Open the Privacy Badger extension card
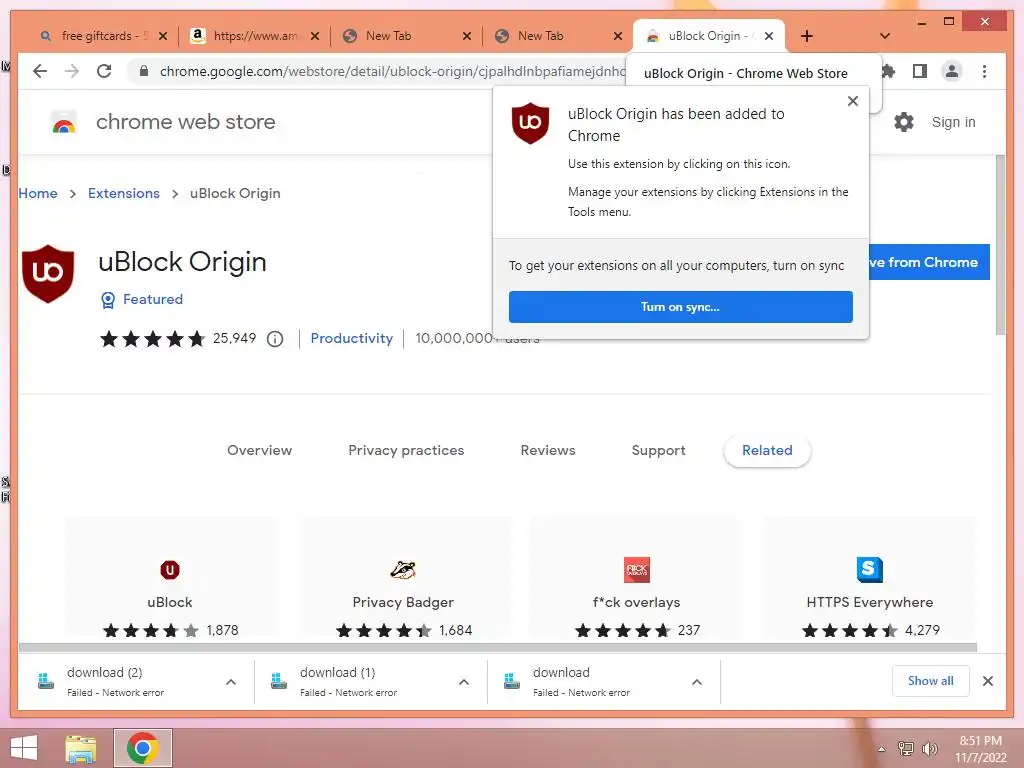Screen dimensions: 1024x768 coord(403,578)
